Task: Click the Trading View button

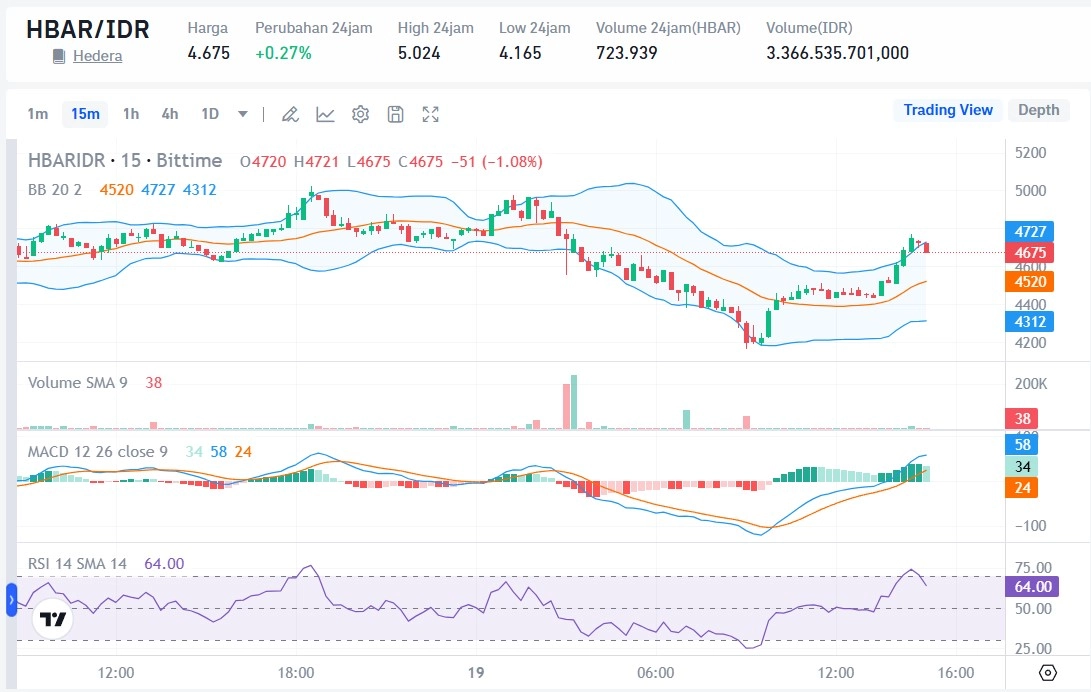Action: 947,110
